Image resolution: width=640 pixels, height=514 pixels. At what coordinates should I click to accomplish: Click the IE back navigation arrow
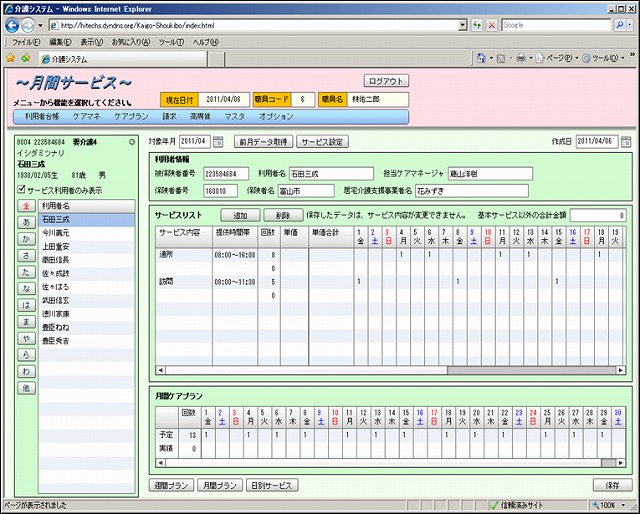point(12,25)
